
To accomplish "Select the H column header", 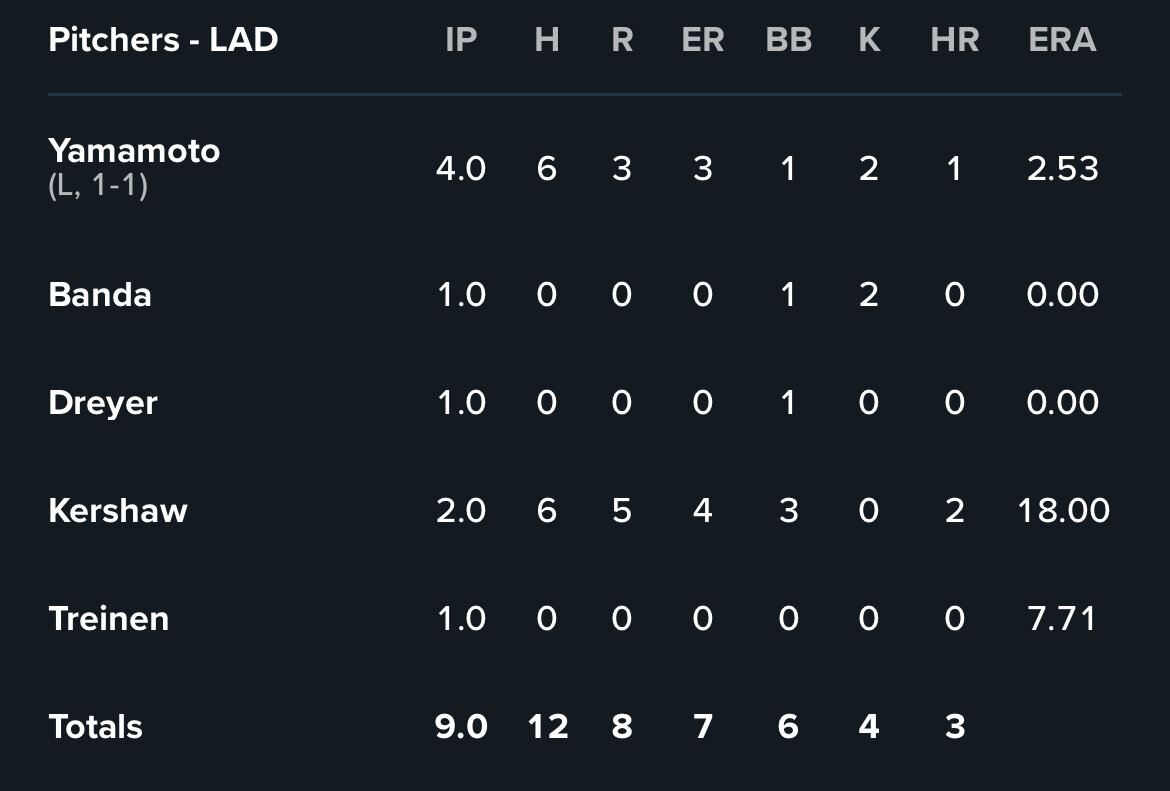I will click(x=546, y=40).
